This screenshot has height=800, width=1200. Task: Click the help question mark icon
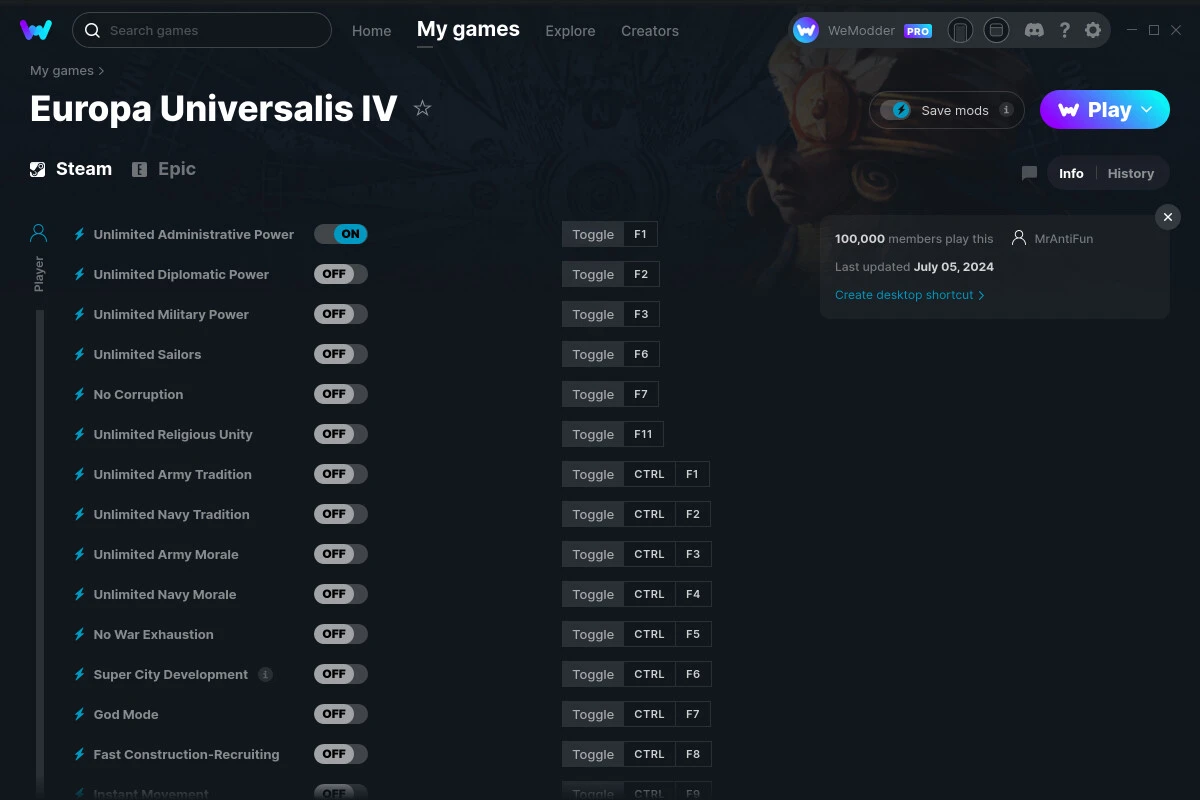pyautogui.click(x=1064, y=30)
